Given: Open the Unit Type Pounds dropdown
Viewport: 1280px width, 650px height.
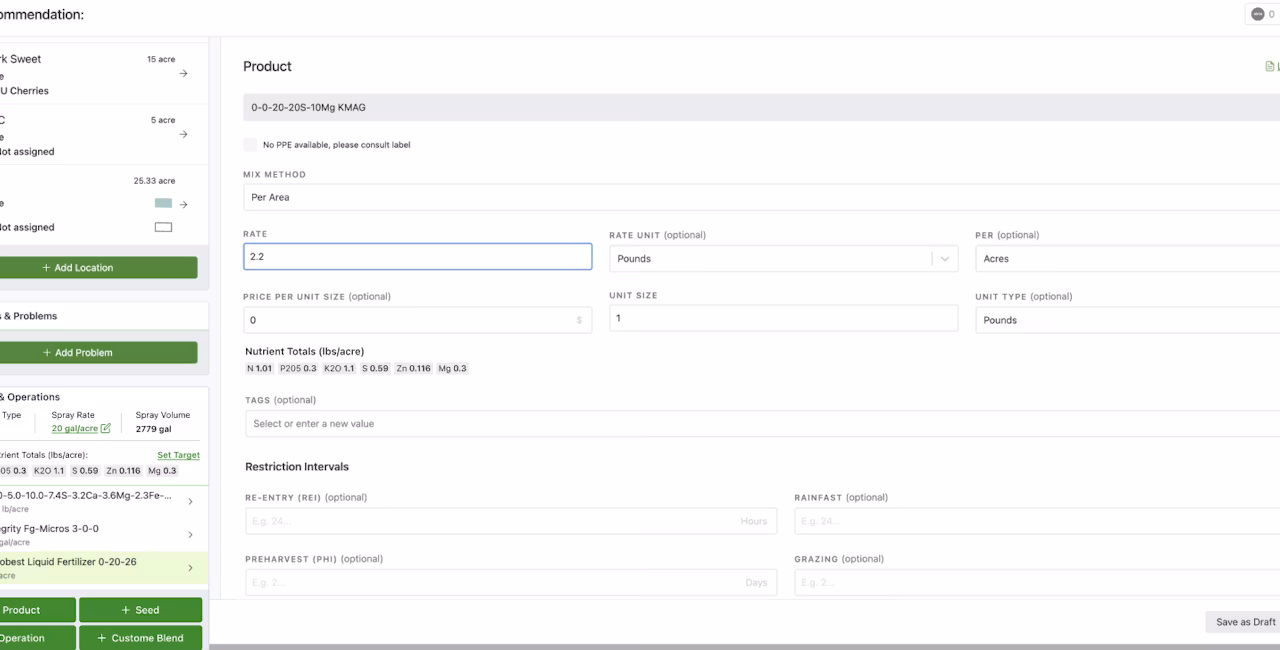Looking at the screenshot, I should tap(1127, 320).
